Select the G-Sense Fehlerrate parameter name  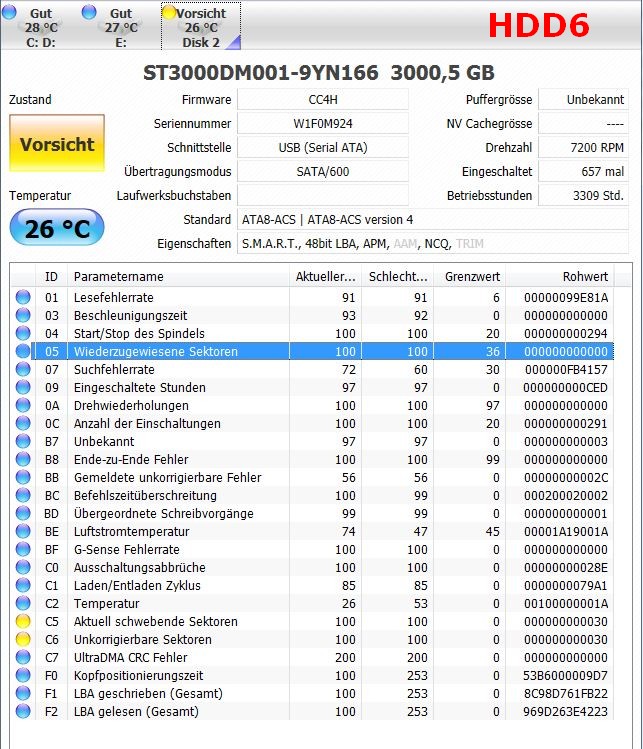[x=127, y=550]
